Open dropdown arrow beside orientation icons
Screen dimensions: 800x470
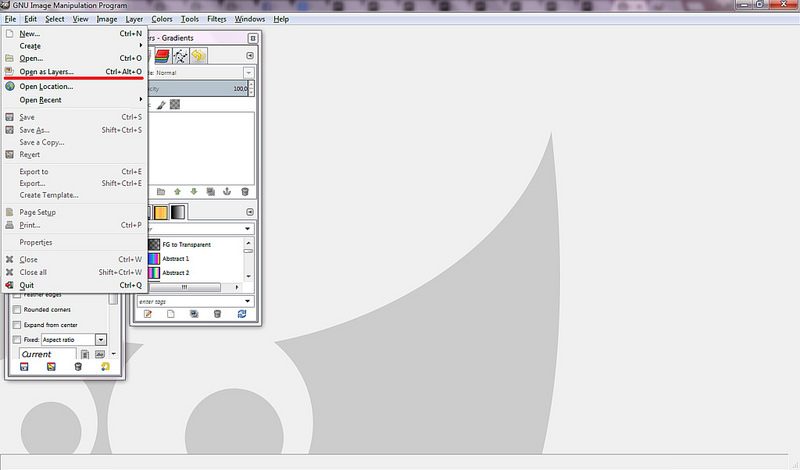(x=114, y=354)
